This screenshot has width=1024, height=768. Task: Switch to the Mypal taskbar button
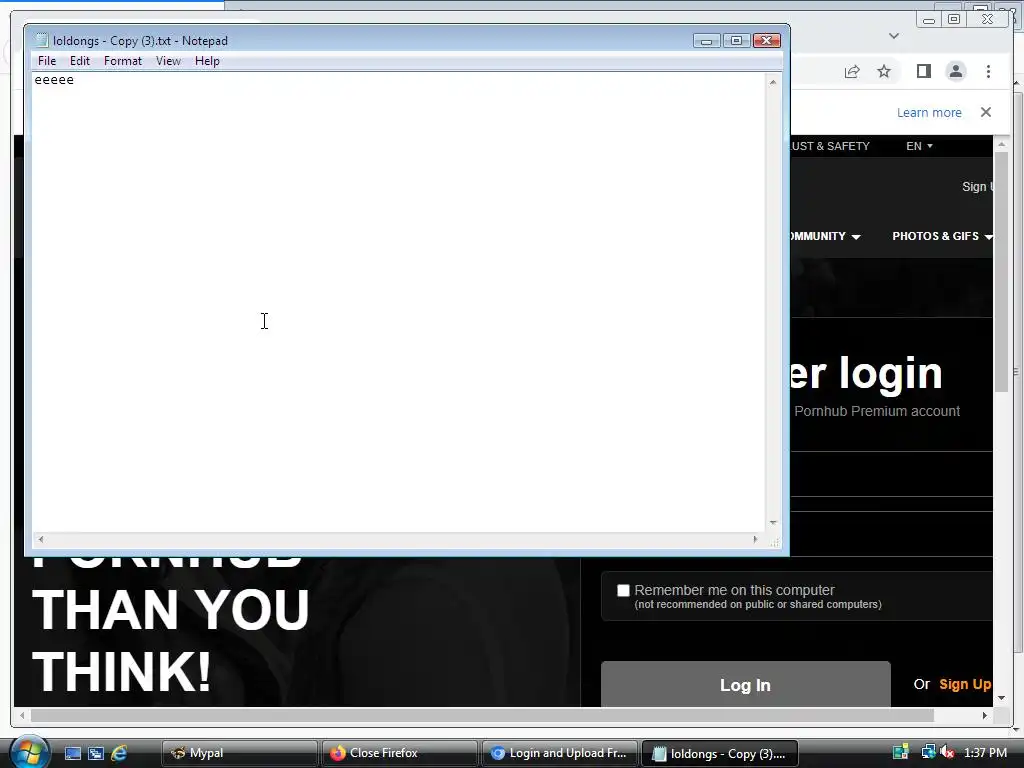[239, 754]
